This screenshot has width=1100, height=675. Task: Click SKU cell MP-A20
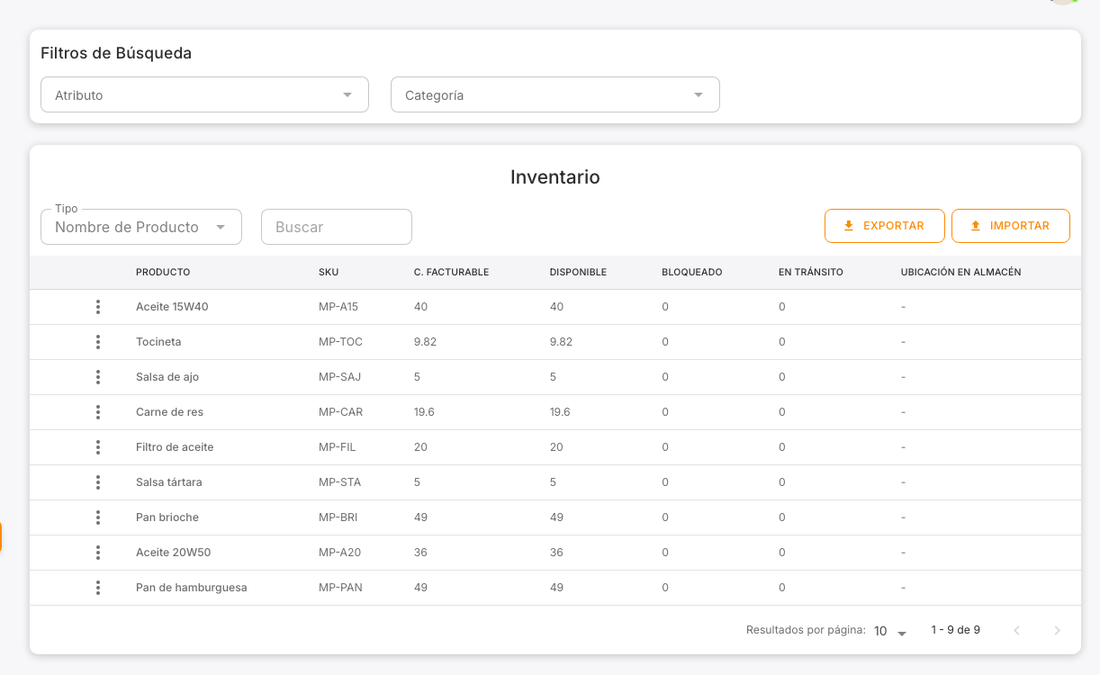click(340, 552)
